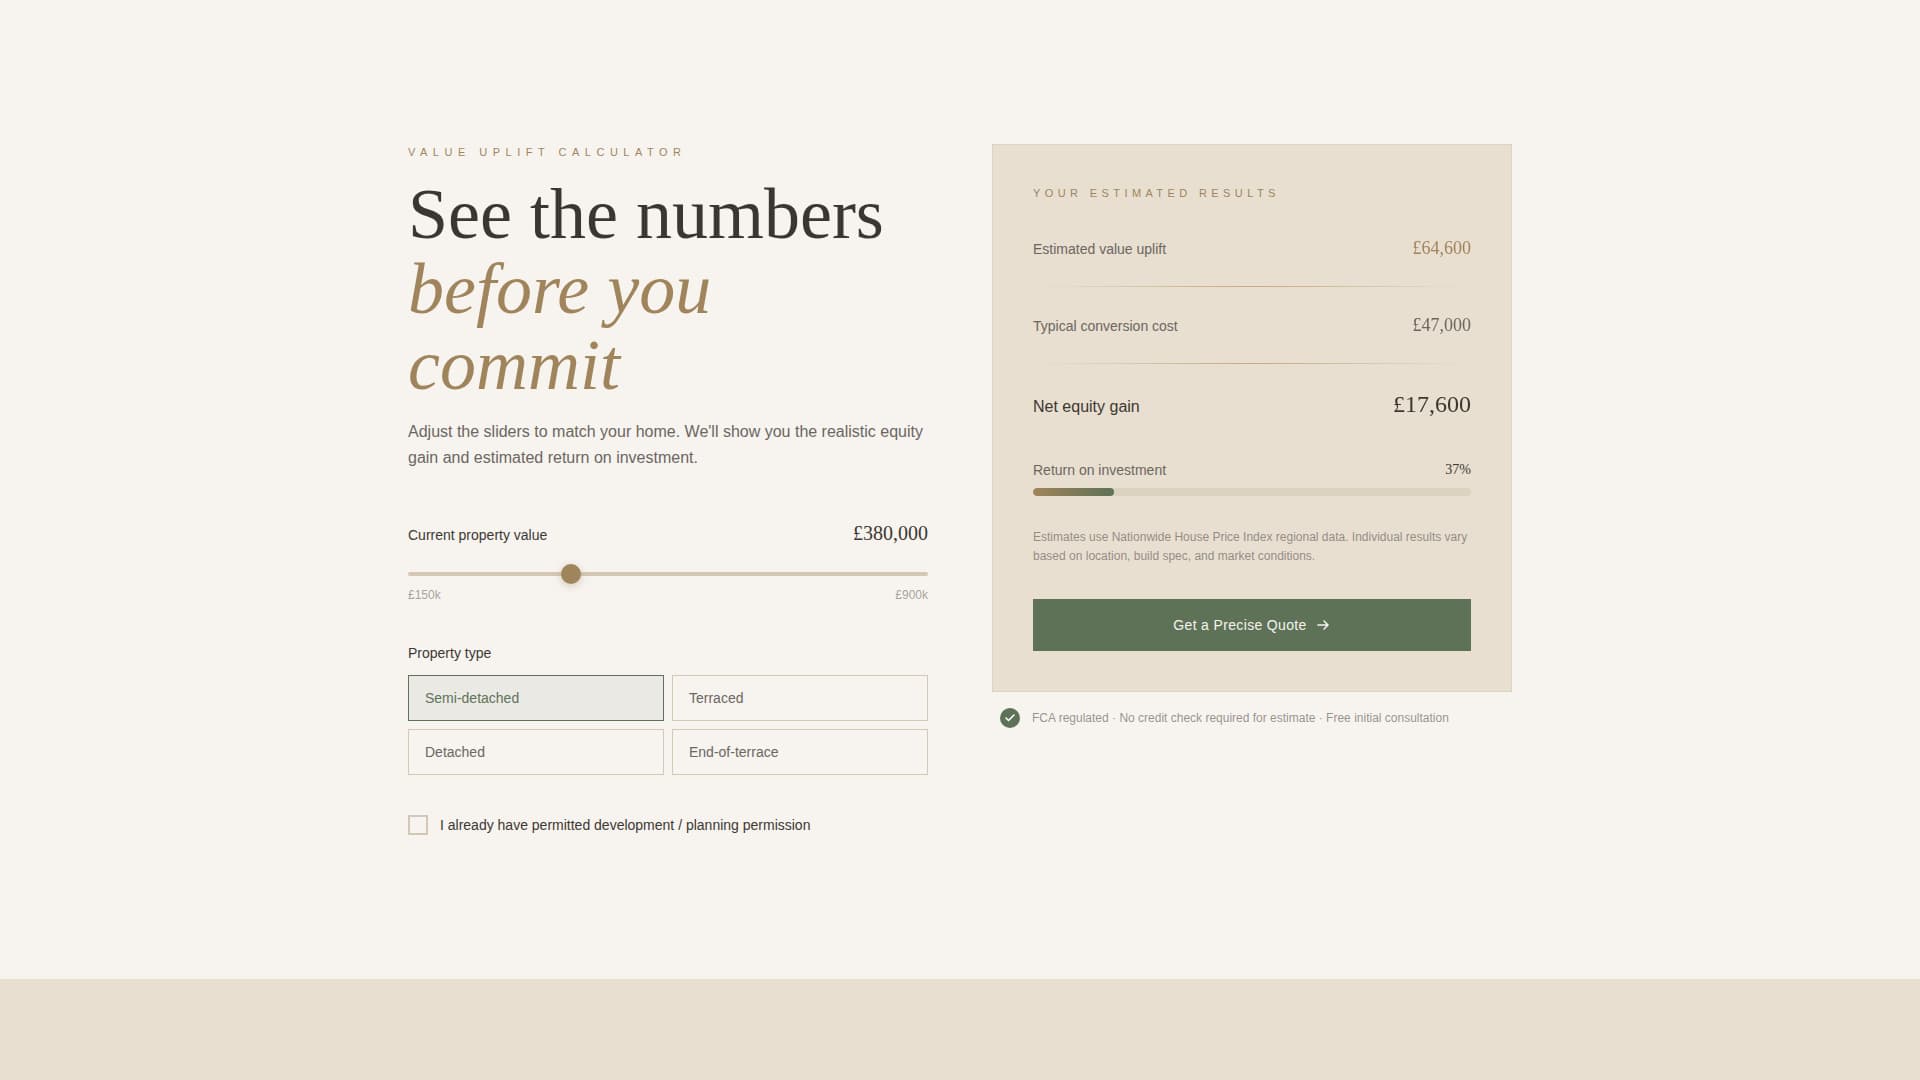Click the £150k minimum slider label
This screenshot has height=1080, width=1920.
click(x=423, y=594)
